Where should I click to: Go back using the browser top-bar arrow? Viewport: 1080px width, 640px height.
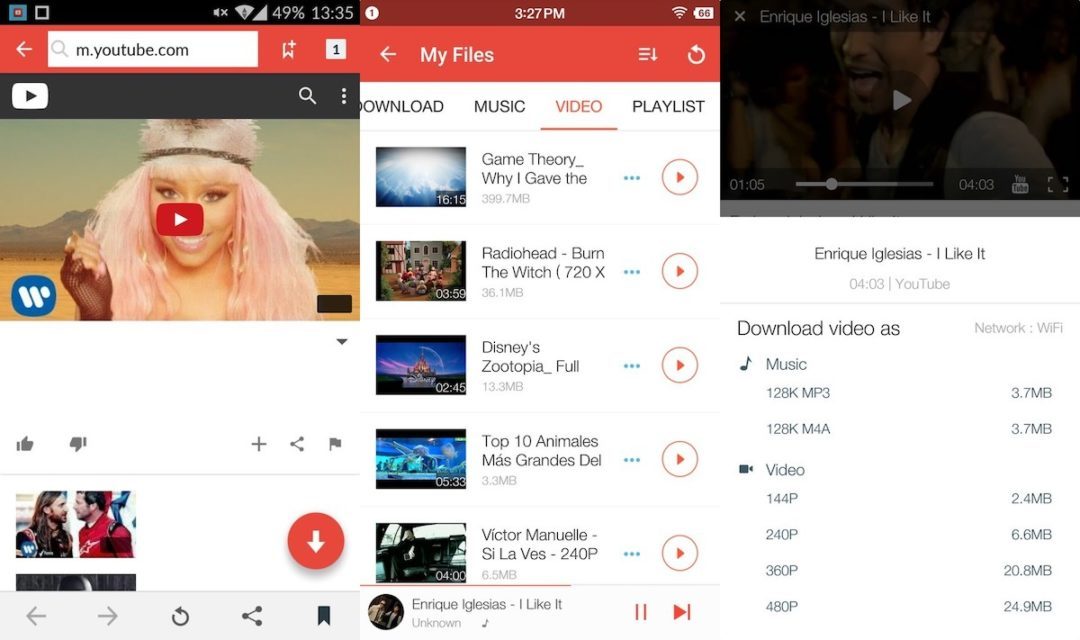[24, 49]
